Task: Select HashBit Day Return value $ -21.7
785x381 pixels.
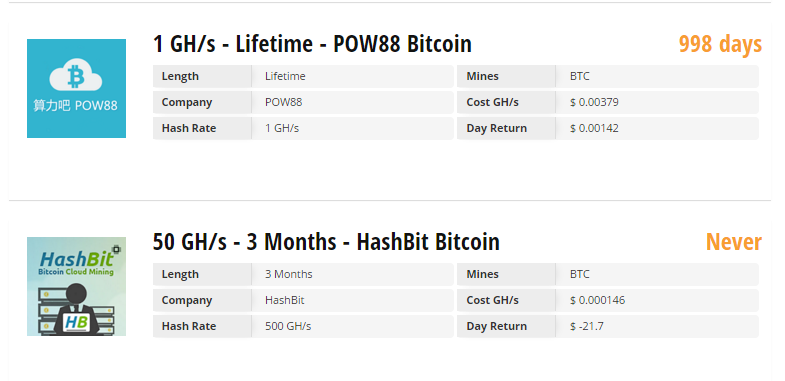Action: 586,326
